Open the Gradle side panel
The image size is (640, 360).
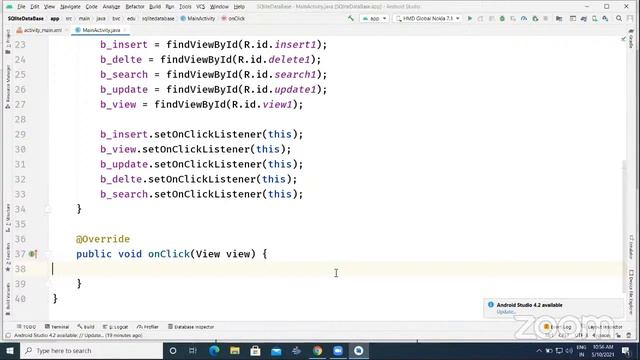coord(631,39)
